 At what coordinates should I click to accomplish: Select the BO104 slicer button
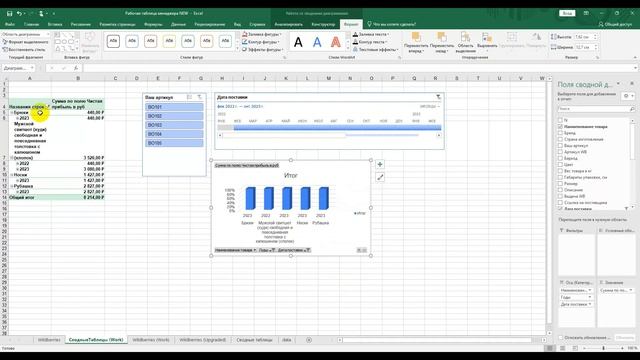coord(174,134)
